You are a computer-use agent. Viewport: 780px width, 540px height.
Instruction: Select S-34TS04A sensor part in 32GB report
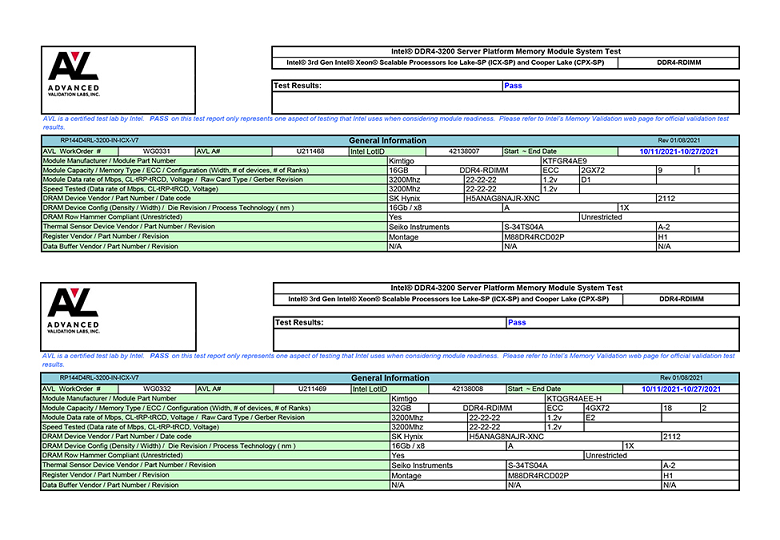[x=528, y=465]
